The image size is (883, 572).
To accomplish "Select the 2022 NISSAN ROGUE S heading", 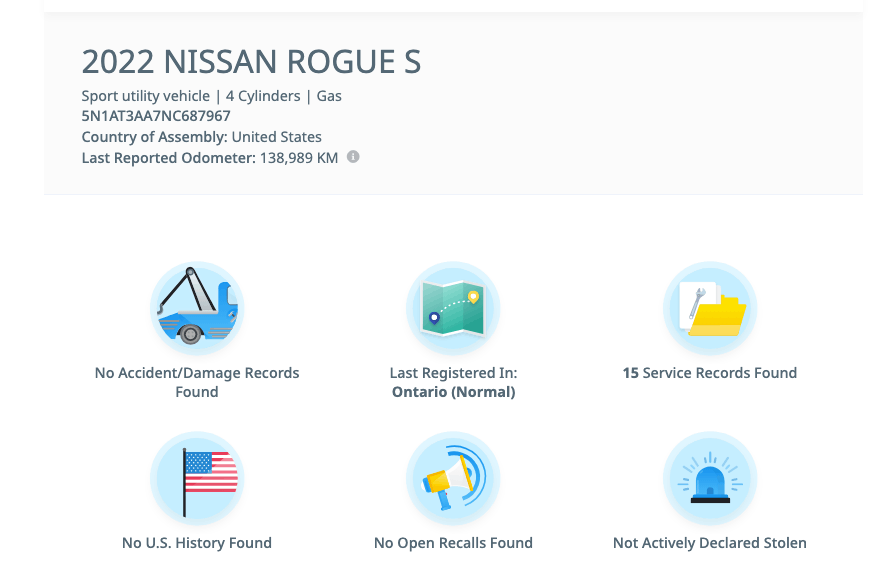I will (251, 61).
